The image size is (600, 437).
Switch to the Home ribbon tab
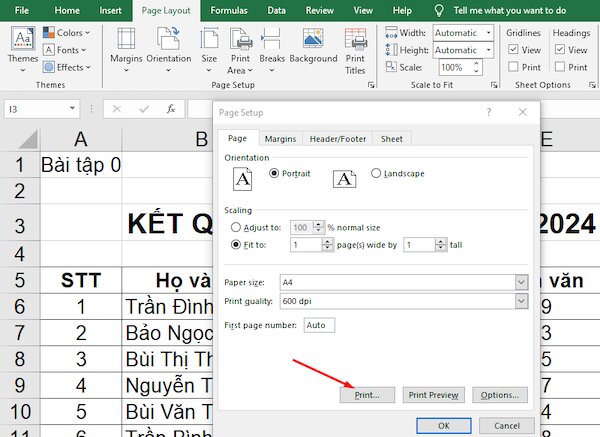pos(67,10)
